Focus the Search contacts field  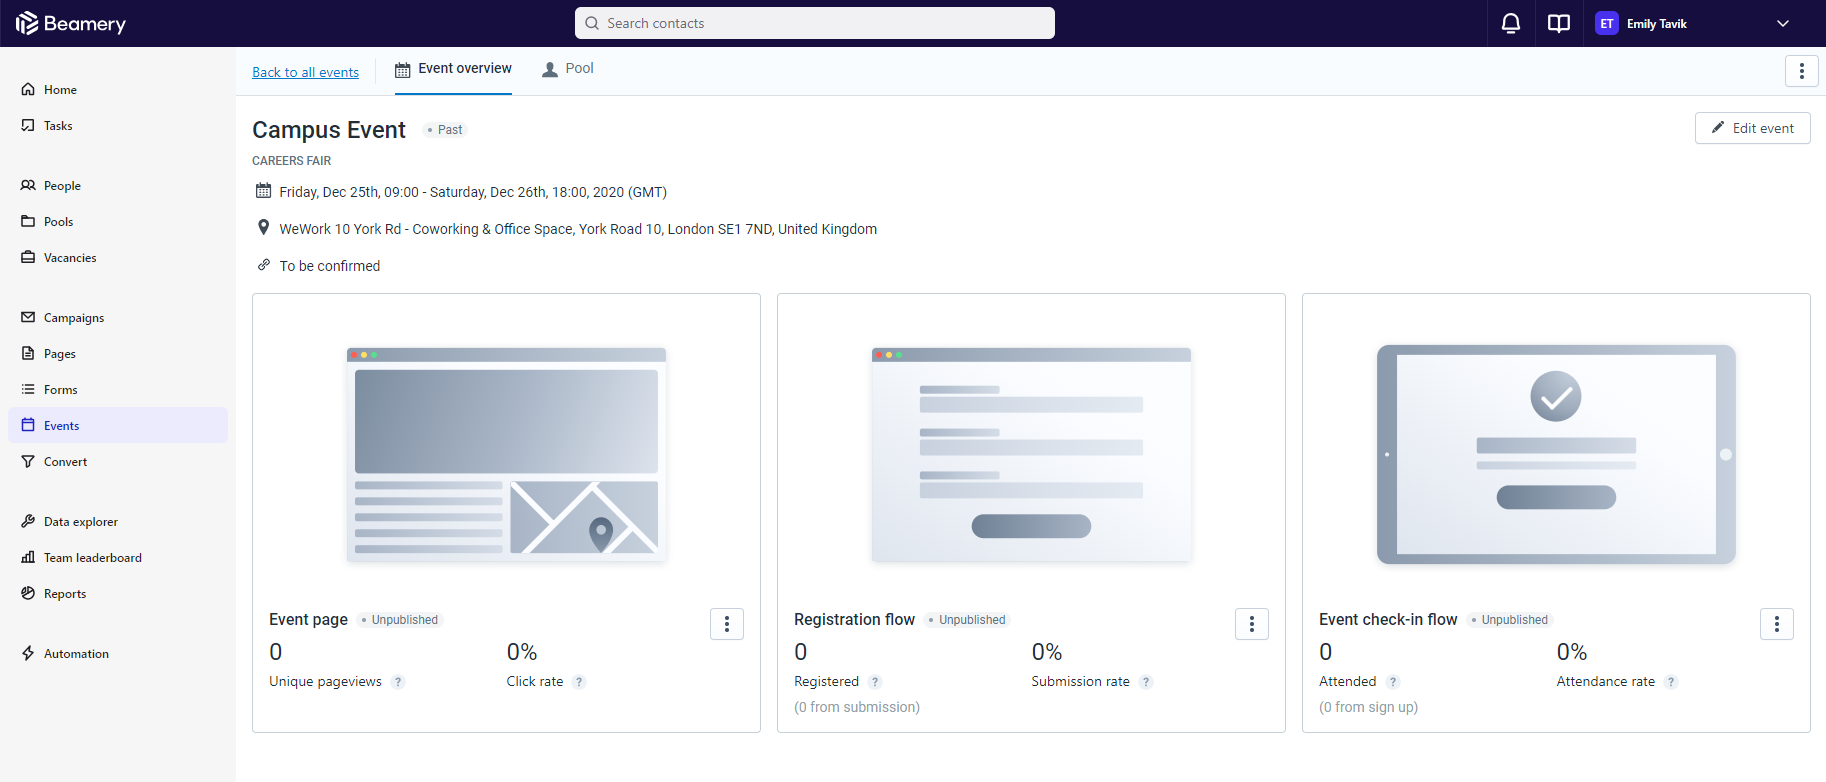pyautogui.click(x=815, y=23)
